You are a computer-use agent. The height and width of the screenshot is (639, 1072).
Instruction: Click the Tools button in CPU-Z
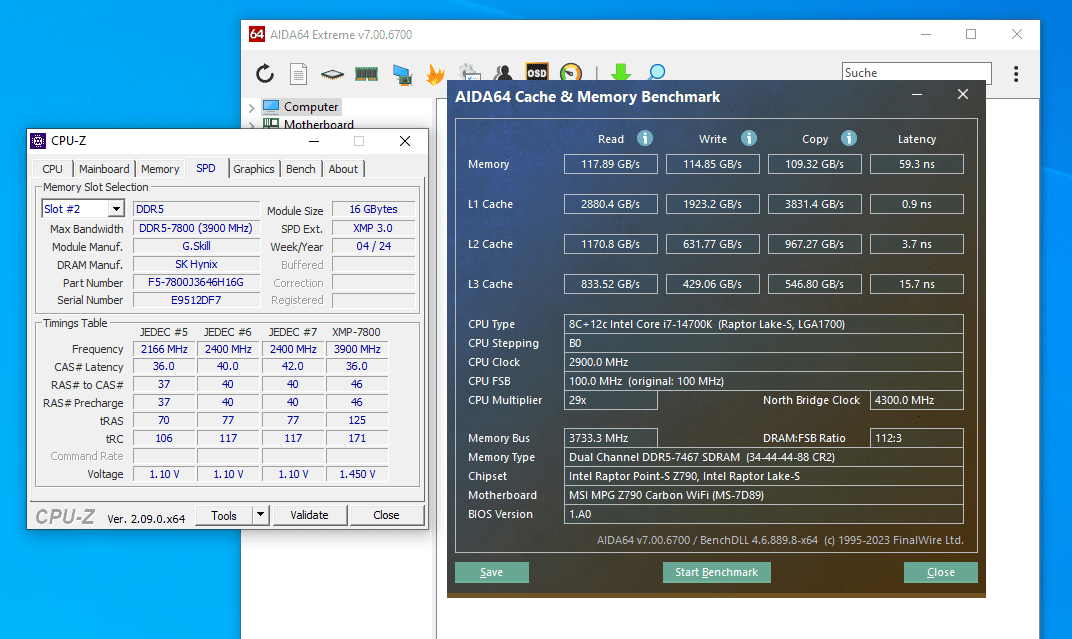pos(224,515)
